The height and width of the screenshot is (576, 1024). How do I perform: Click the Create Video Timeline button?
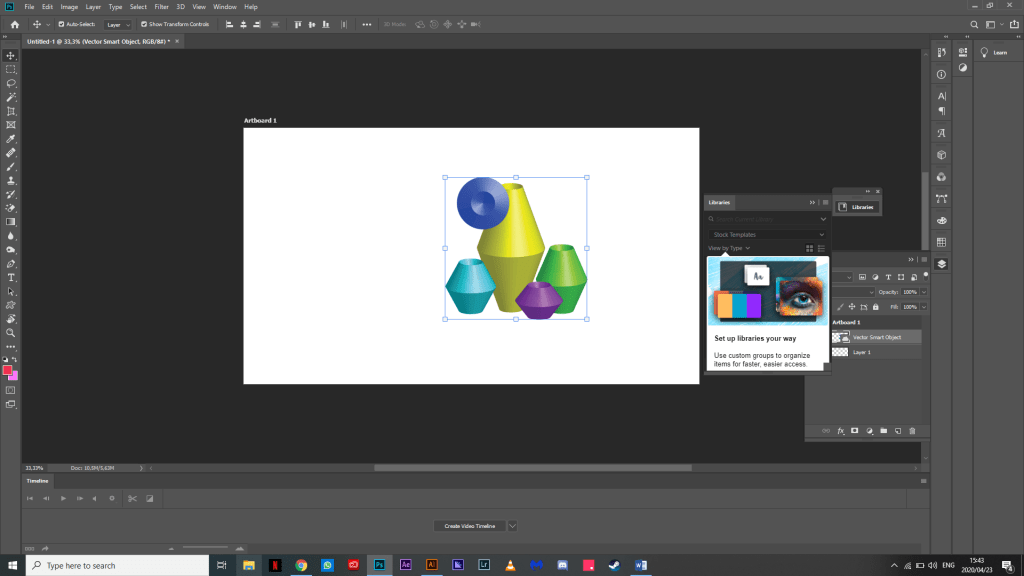coord(469,526)
